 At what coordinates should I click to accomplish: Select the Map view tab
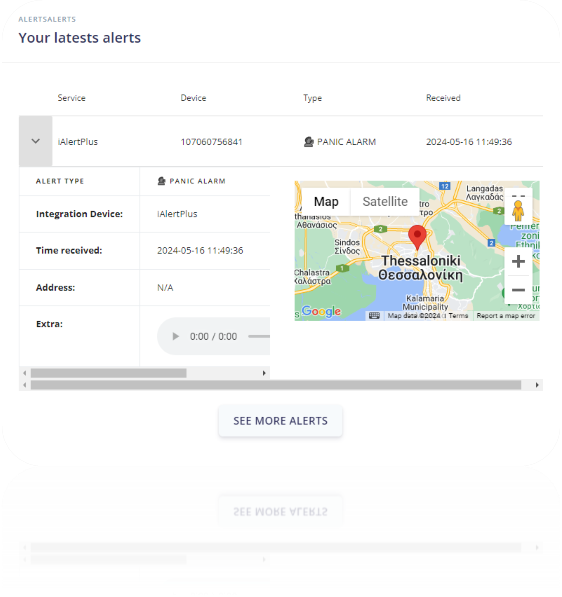point(326,202)
